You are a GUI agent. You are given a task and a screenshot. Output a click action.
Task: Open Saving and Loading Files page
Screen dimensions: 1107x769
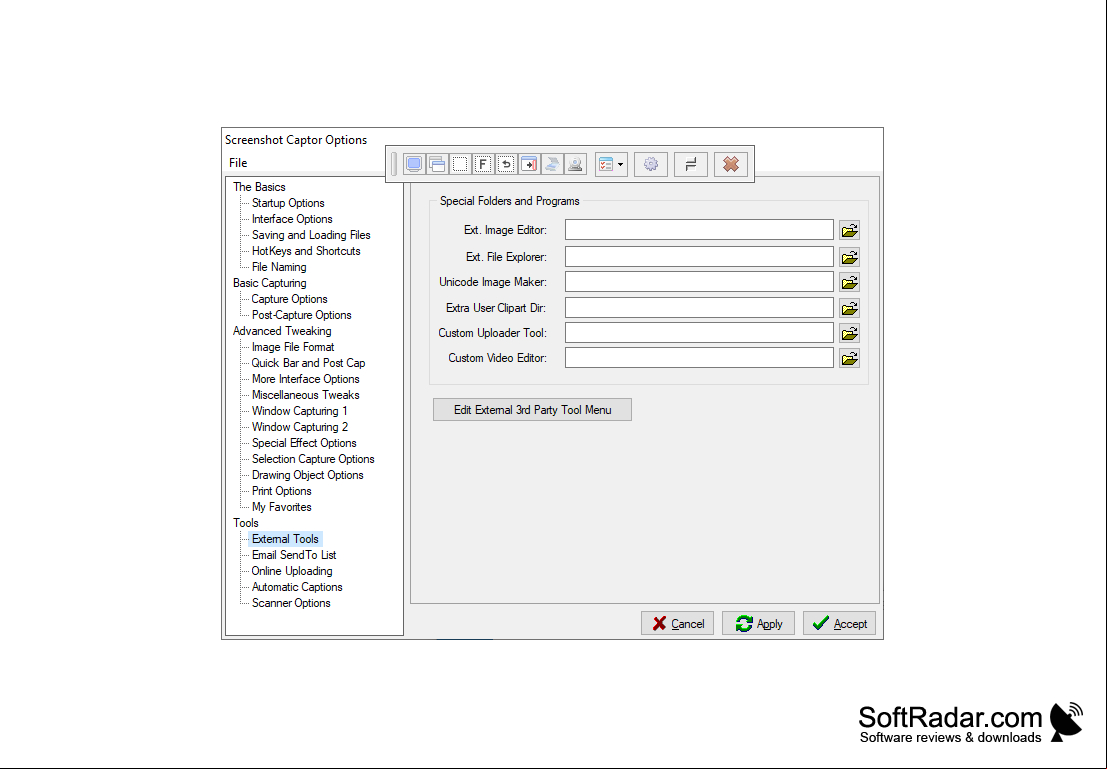[x=311, y=235]
